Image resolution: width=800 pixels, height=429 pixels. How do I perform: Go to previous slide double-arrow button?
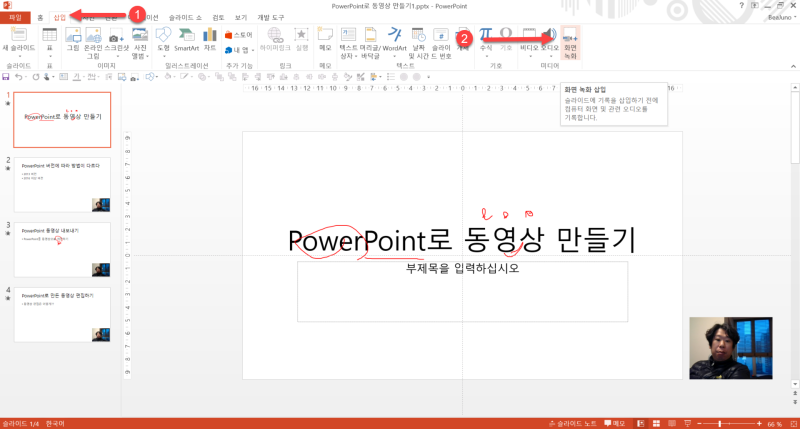[x=795, y=393]
